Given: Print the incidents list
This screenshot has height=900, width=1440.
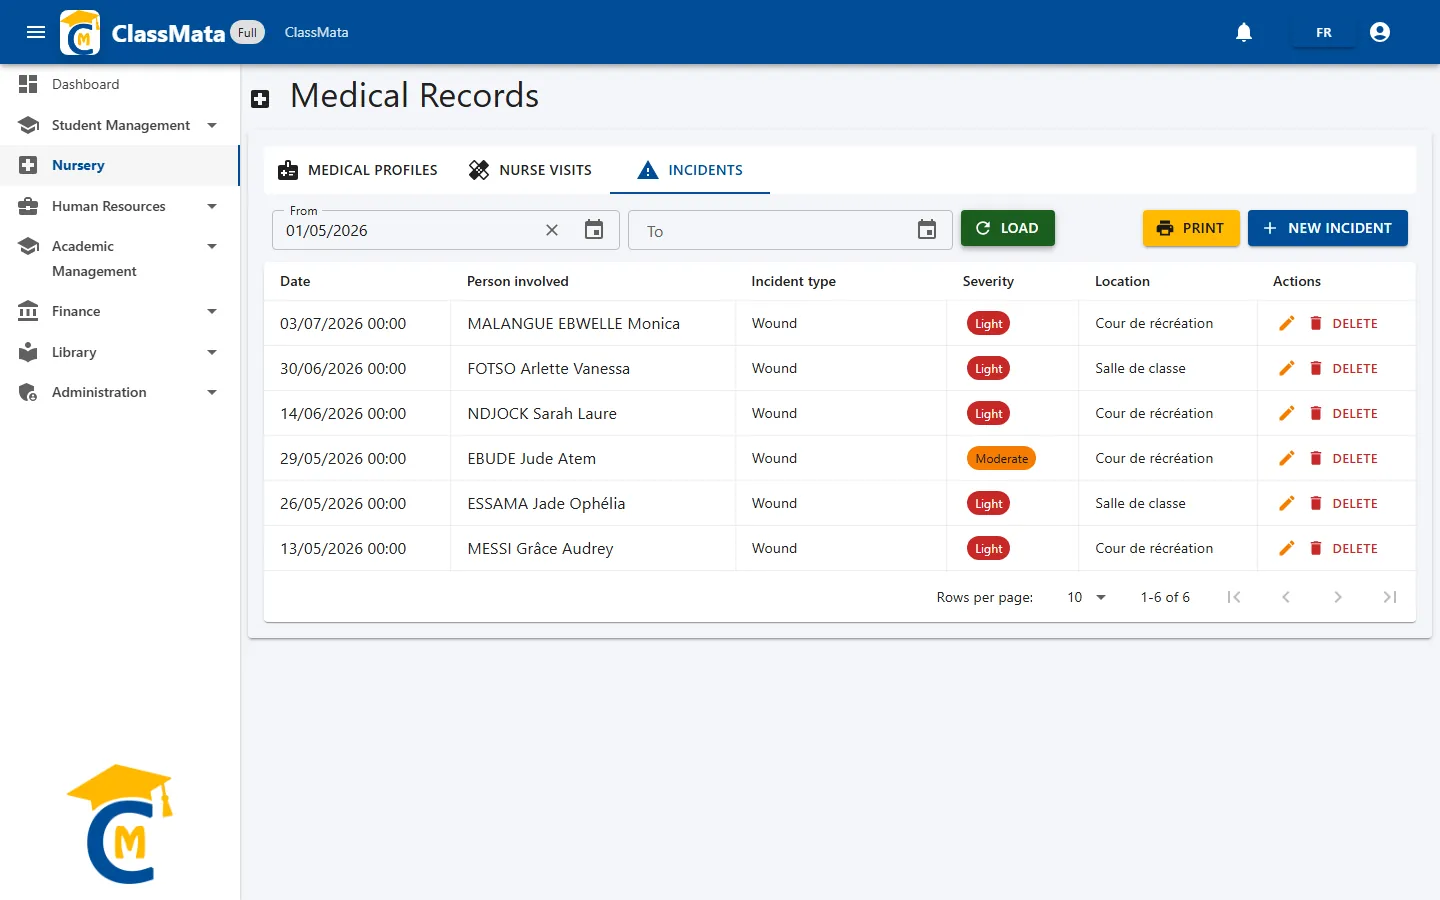Looking at the screenshot, I should [x=1191, y=228].
